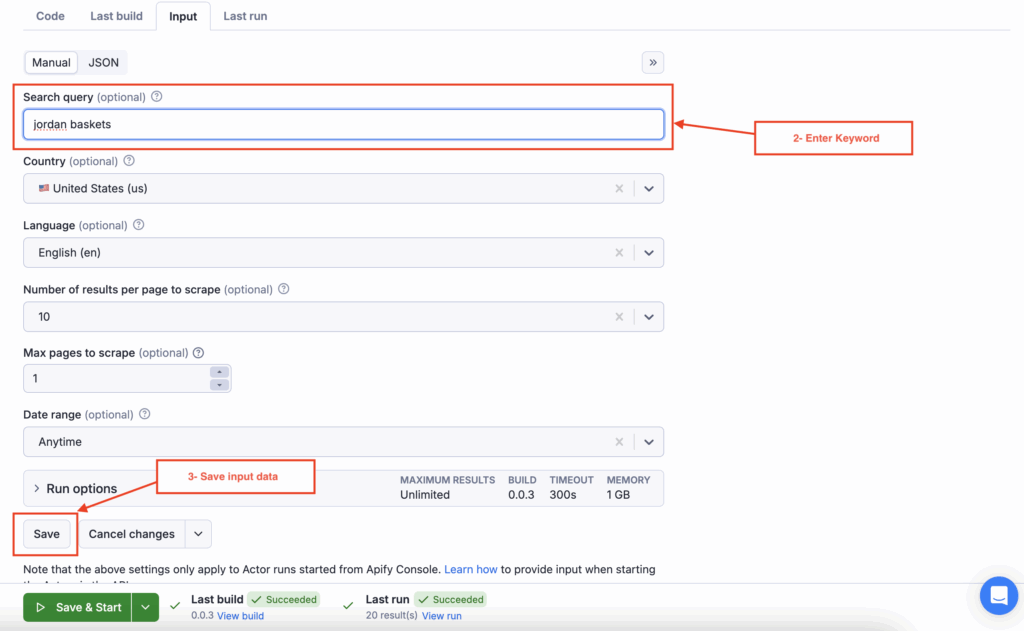This screenshot has height=631, width=1024.
Task: Select the Input tab
Action: coord(183,16)
